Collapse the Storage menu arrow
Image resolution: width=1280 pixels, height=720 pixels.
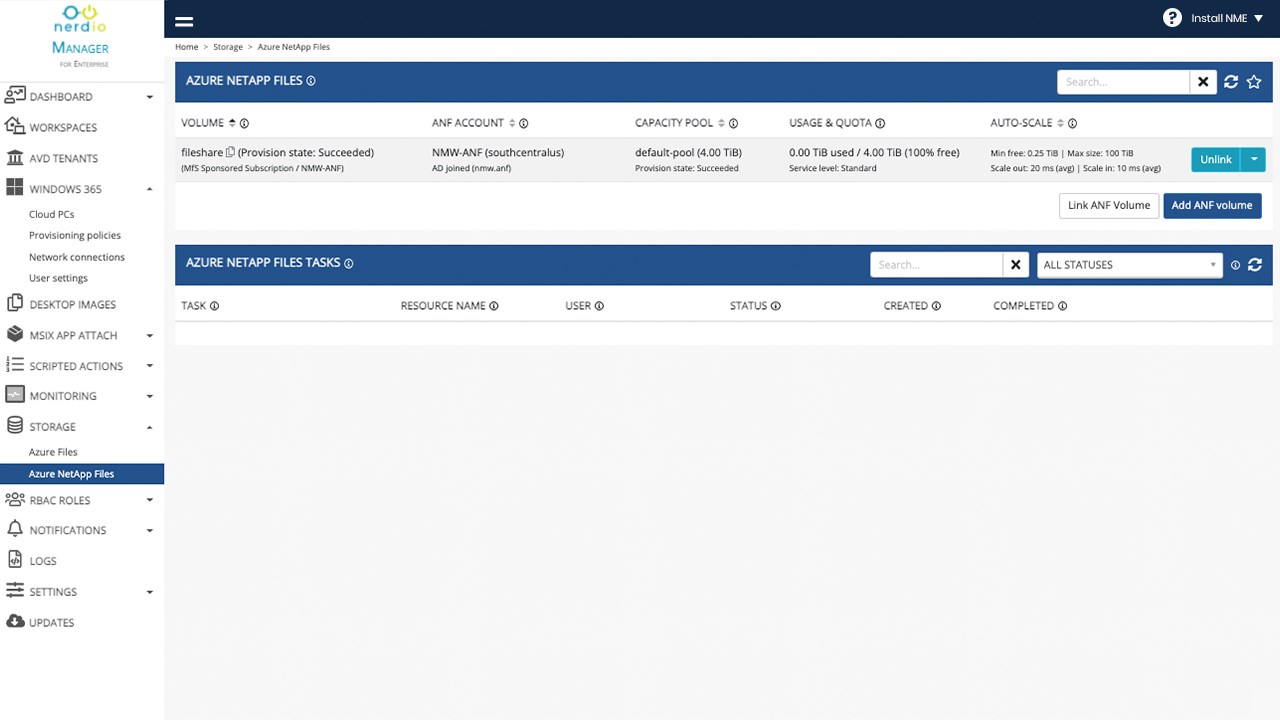tap(150, 427)
